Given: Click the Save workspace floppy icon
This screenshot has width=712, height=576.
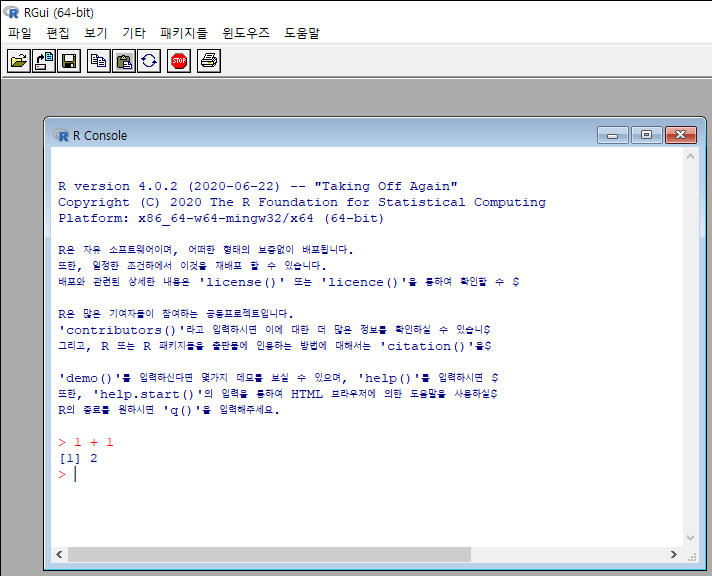Looking at the screenshot, I should 69,61.
